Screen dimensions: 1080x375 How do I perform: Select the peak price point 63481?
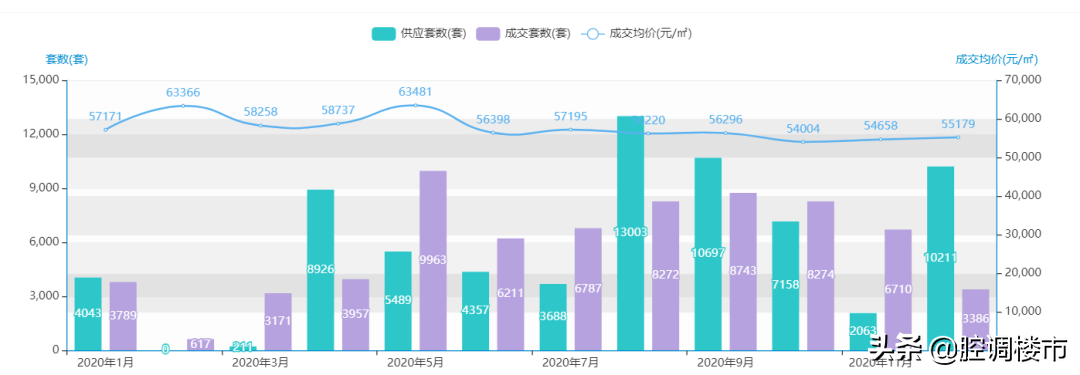point(415,105)
